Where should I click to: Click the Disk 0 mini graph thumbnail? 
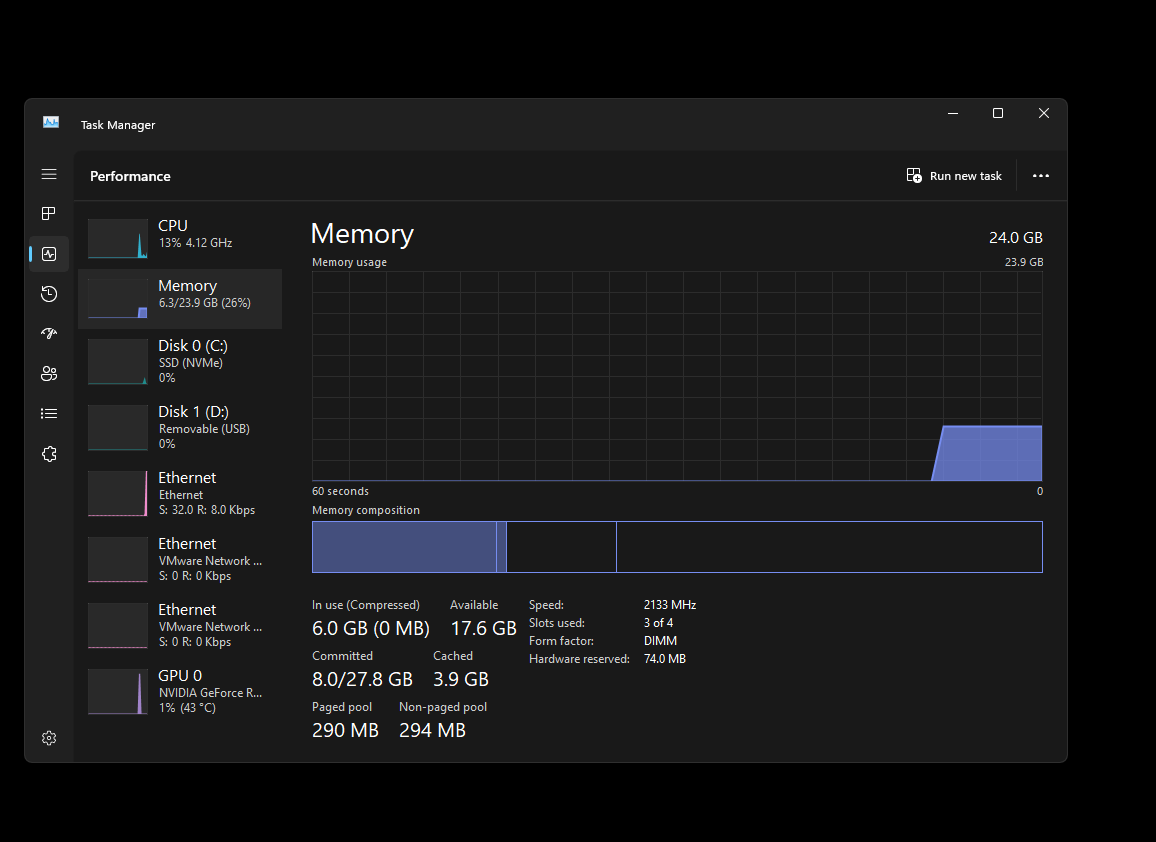coord(118,361)
